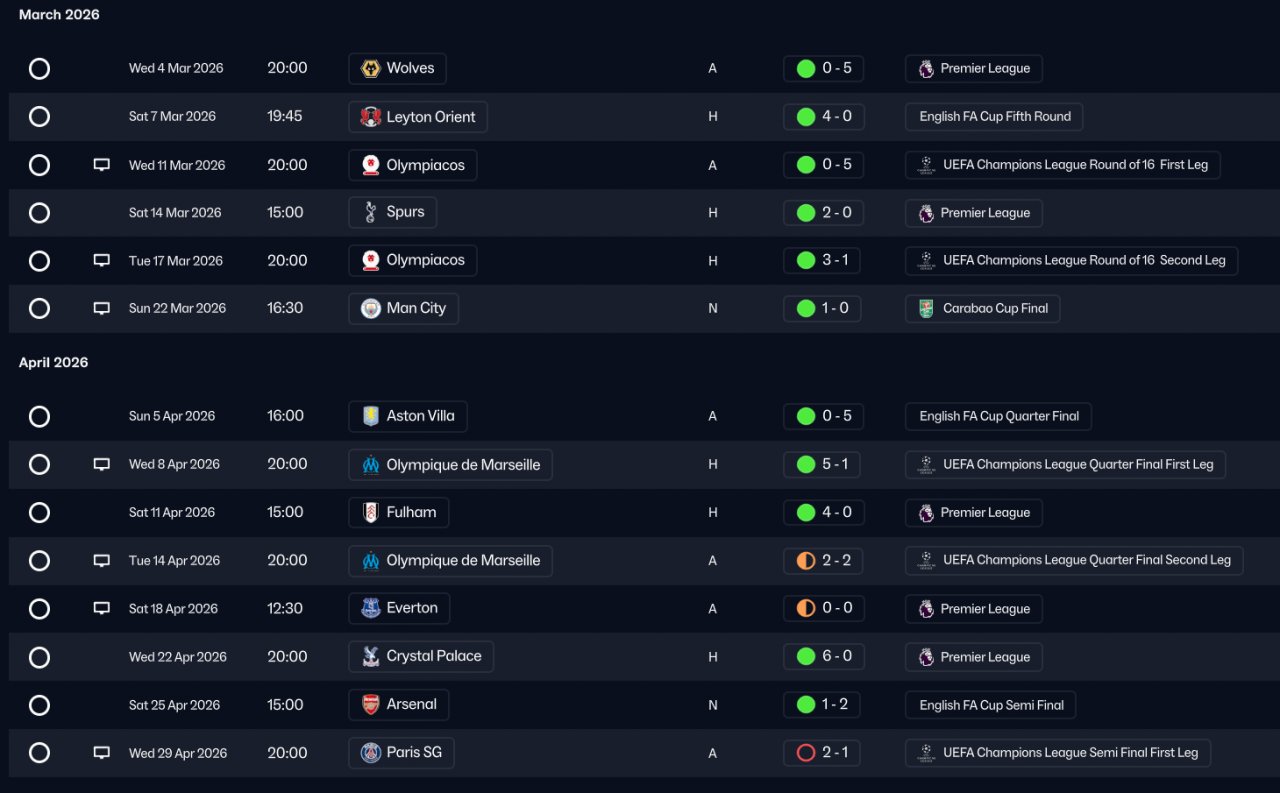Open the 2 - 1 Paris SG loss result
The height and width of the screenshot is (793, 1280).
click(x=836, y=753)
